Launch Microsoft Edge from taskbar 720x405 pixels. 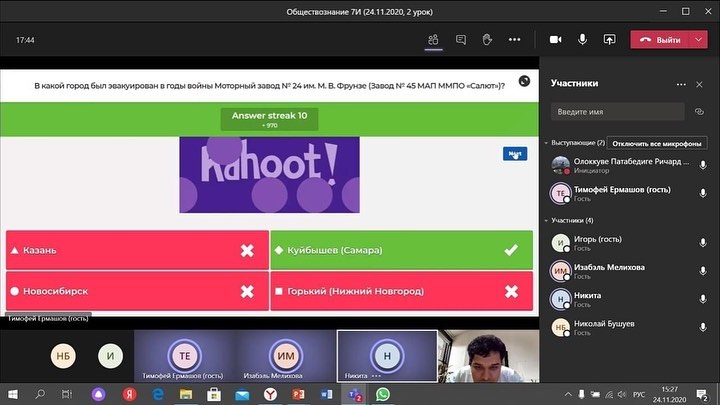(158, 394)
